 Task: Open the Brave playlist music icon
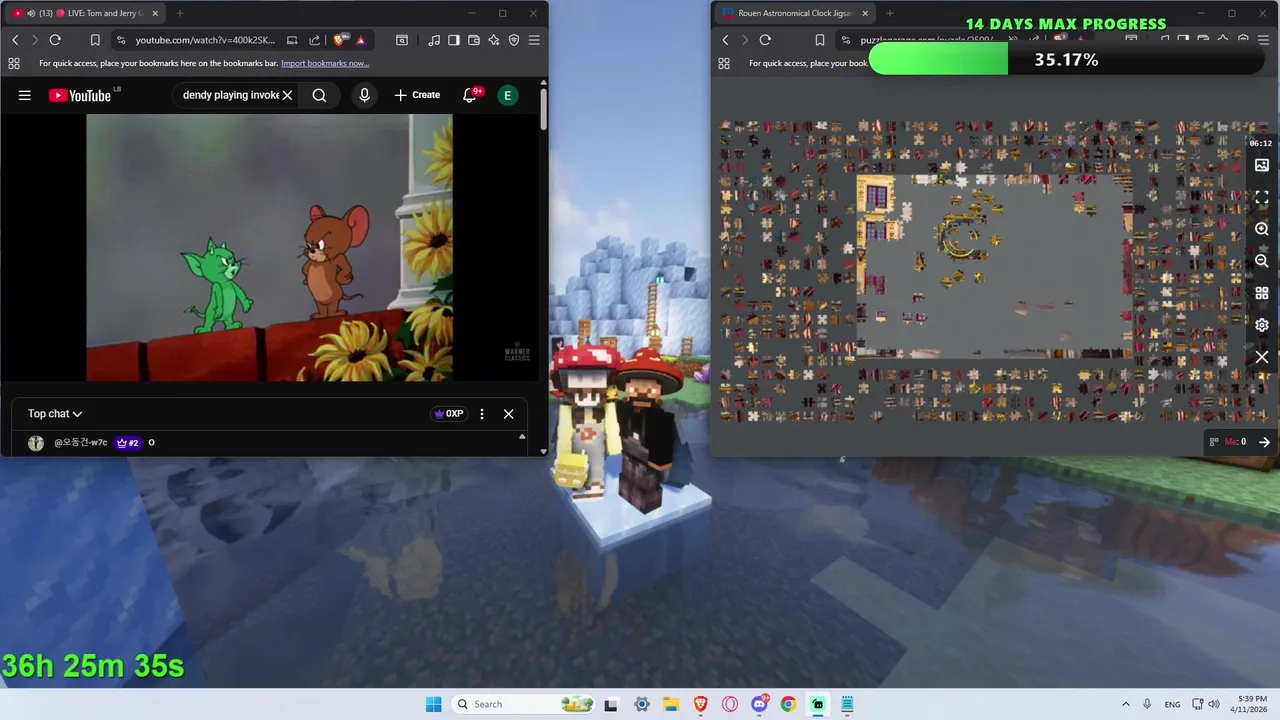point(434,40)
